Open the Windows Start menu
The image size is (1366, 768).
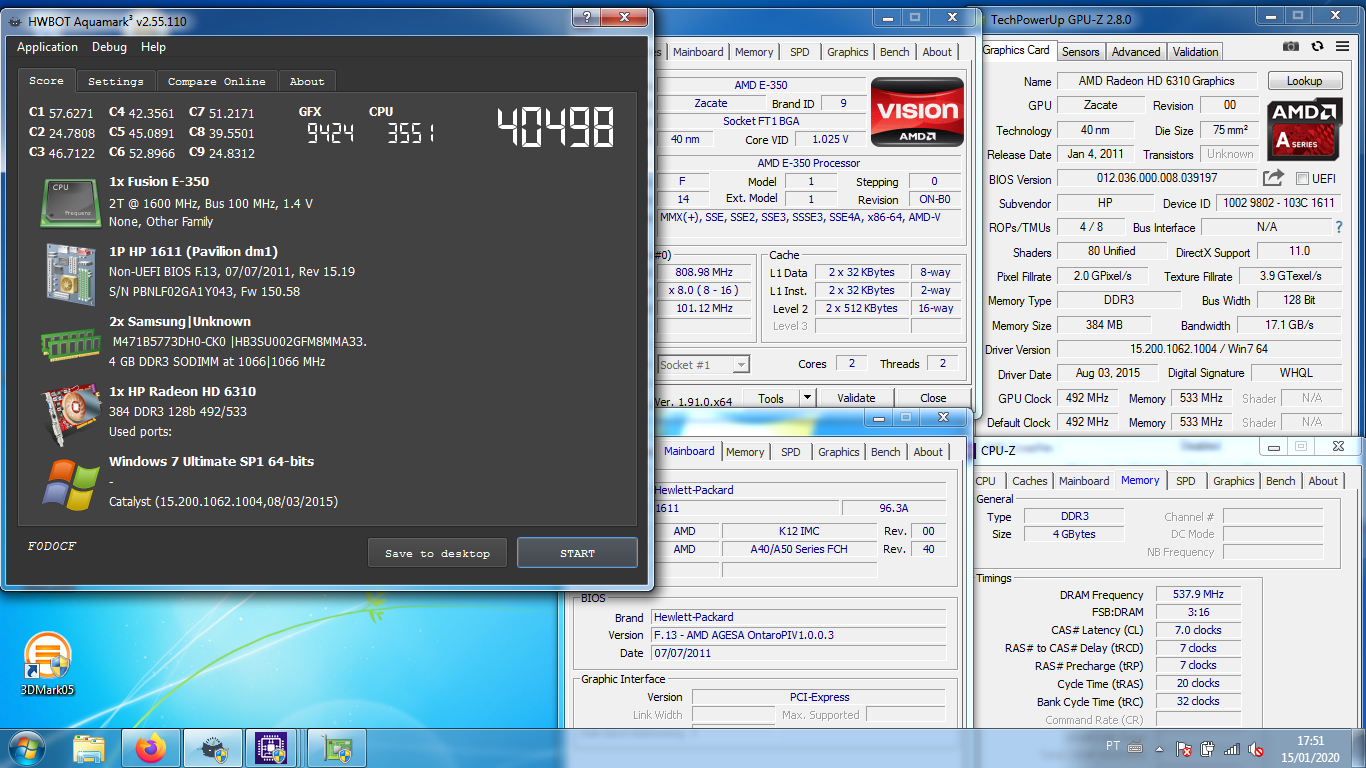27,748
